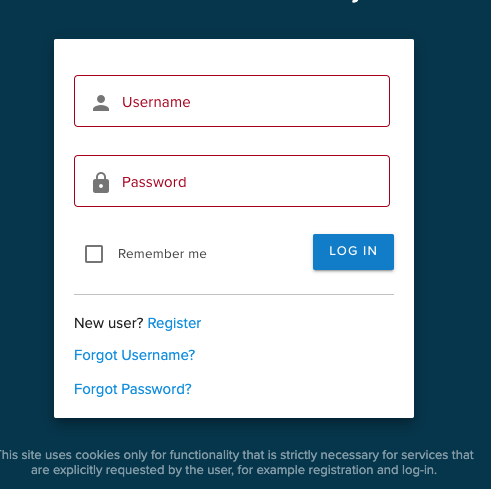Follow the 'Forgot Password?' link
The height and width of the screenshot is (489, 491).
coord(133,389)
